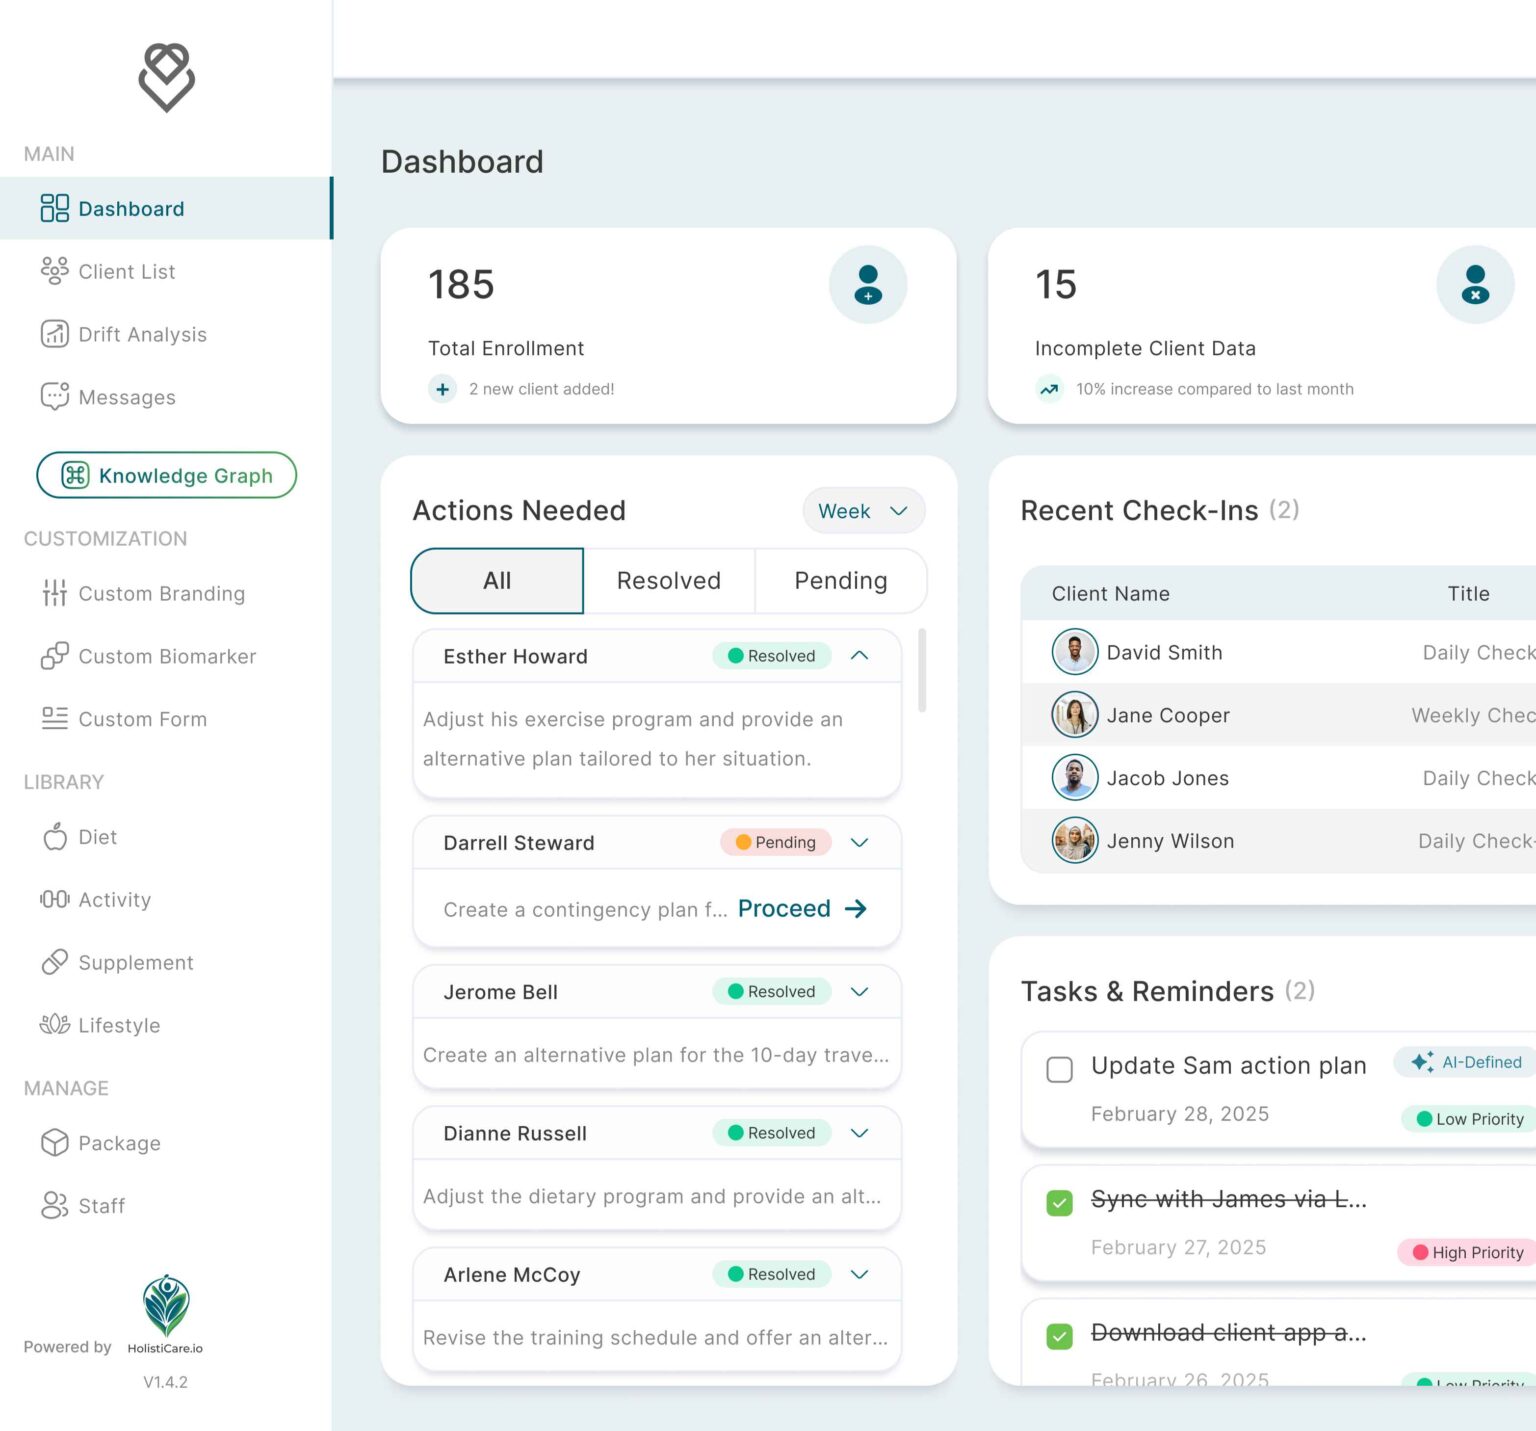This screenshot has width=1536, height=1431.
Task: Open the Drift Analysis sidebar icon
Action: pyautogui.click(x=54, y=334)
